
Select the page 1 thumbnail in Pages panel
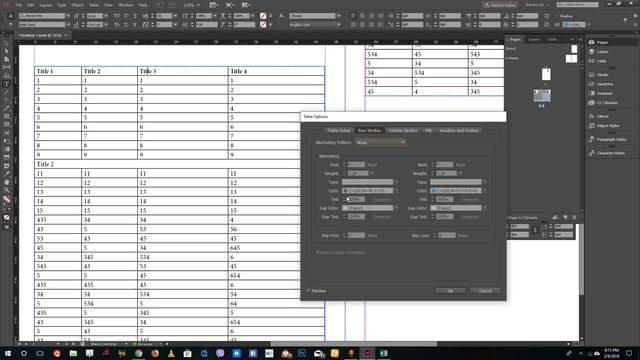tap(546, 74)
